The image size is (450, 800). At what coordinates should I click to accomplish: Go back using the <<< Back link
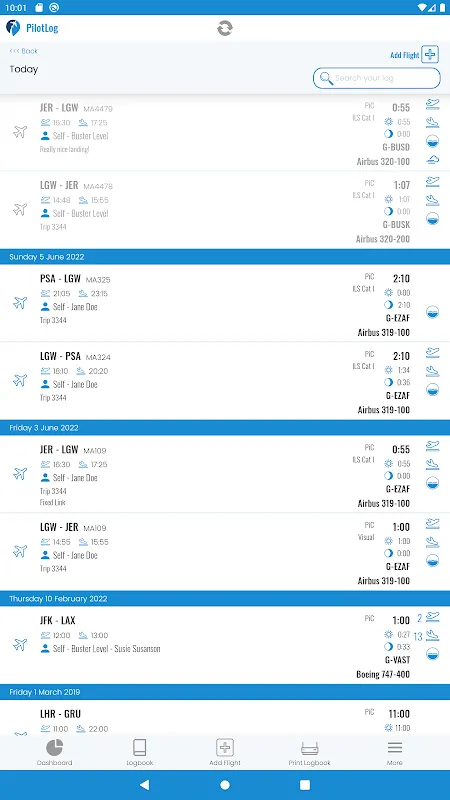[x=23, y=51]
